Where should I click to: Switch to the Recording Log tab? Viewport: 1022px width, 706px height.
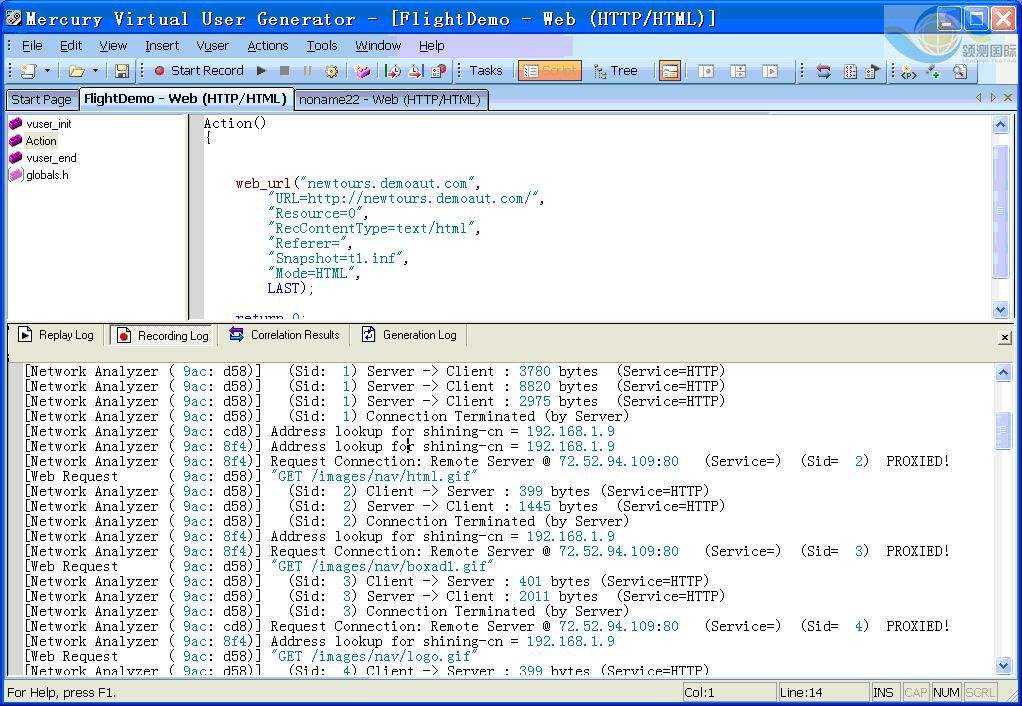click(163, 335)
